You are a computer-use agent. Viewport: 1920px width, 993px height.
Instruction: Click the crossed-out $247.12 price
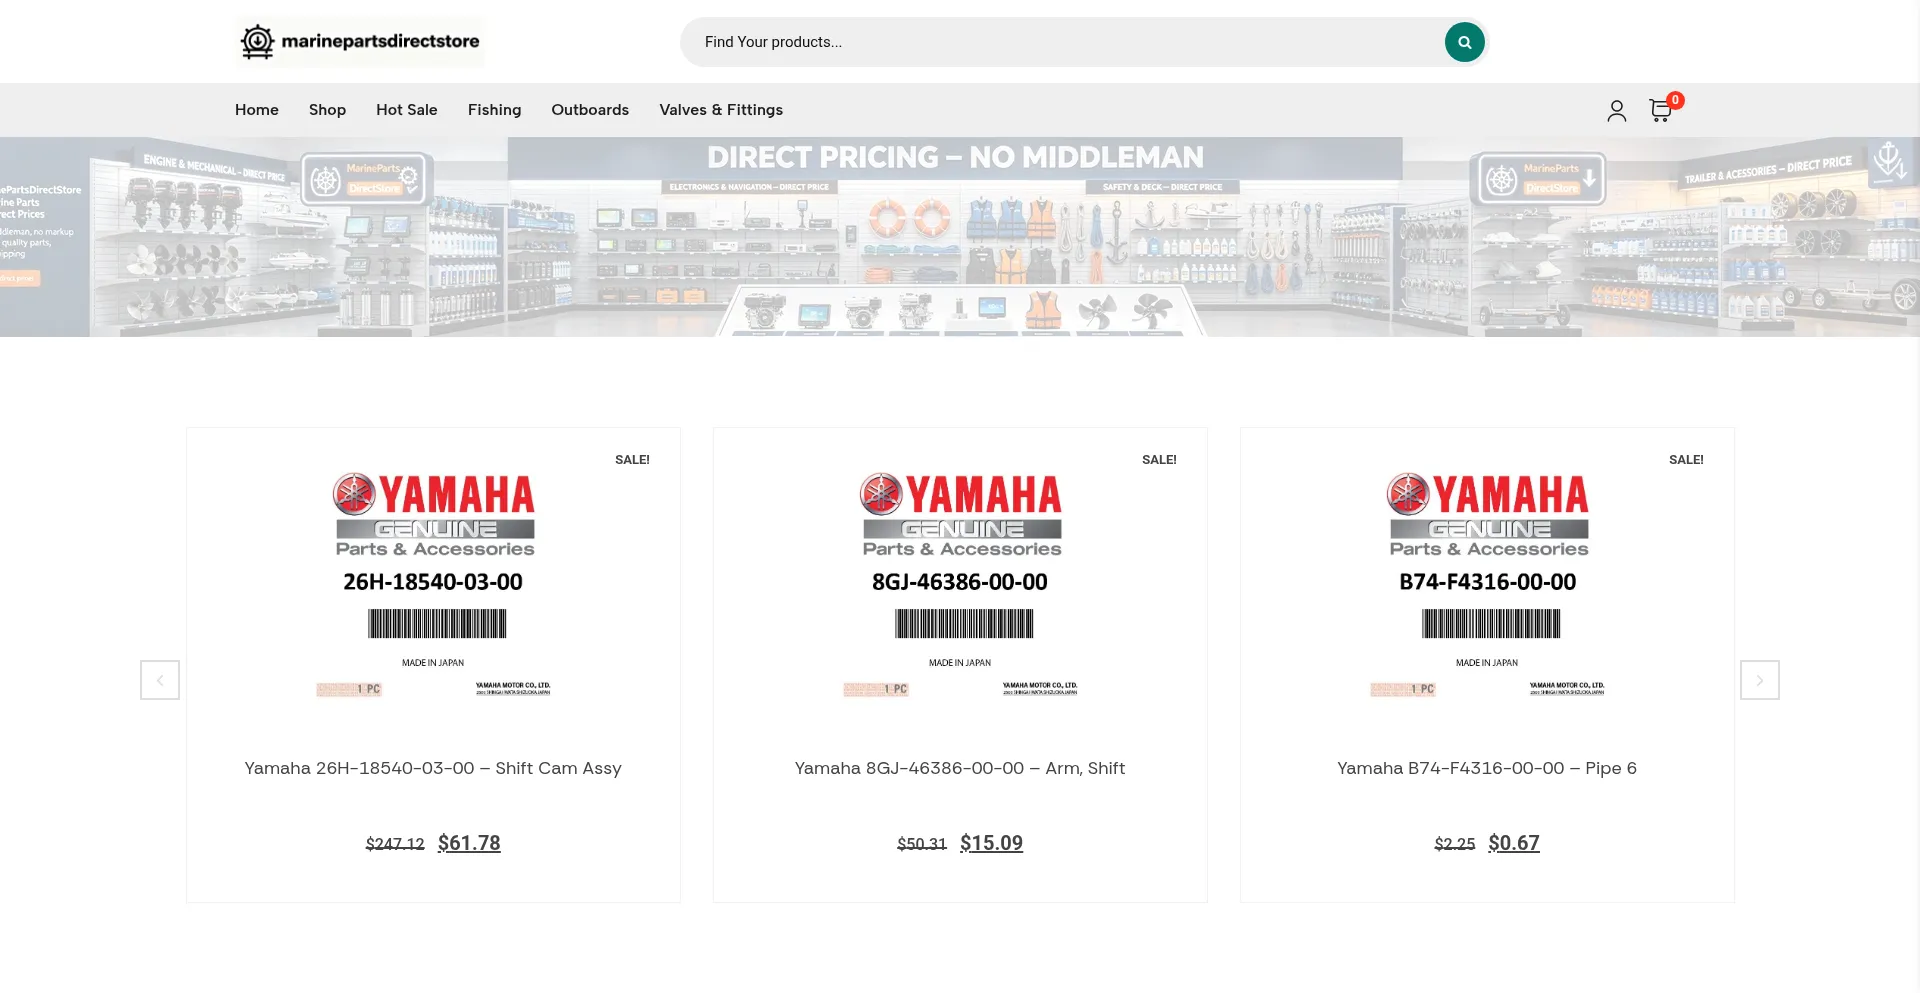(395, 844)
